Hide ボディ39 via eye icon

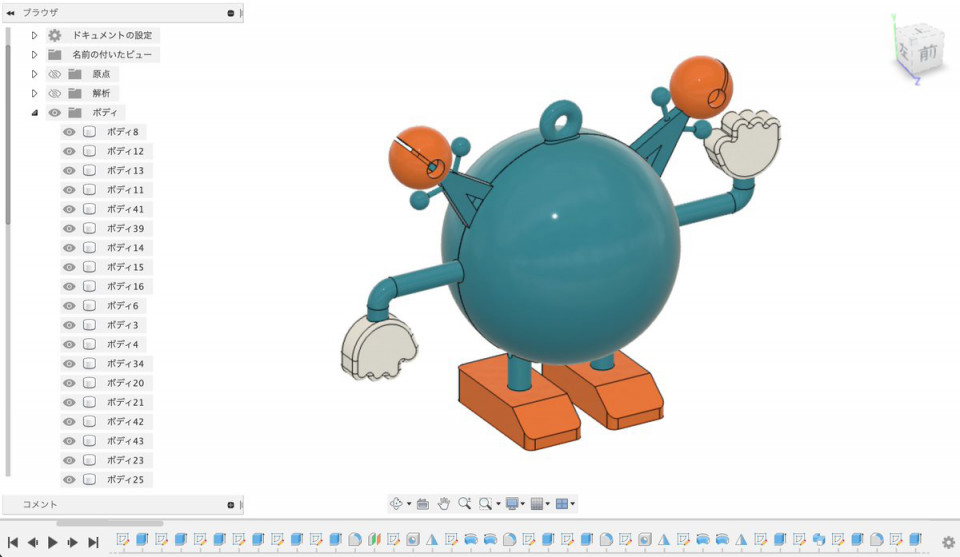click(x=69, y=228)
